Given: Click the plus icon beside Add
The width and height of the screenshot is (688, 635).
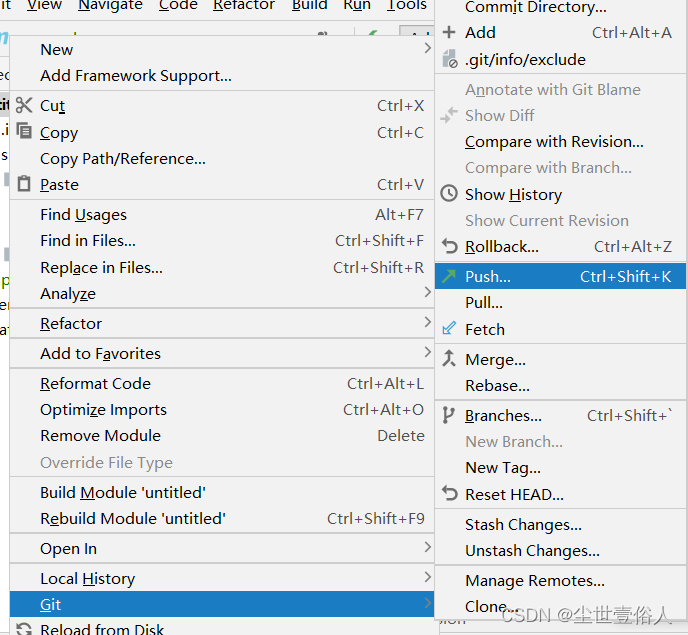Looking at the screenshot, I should pos(449,32).
